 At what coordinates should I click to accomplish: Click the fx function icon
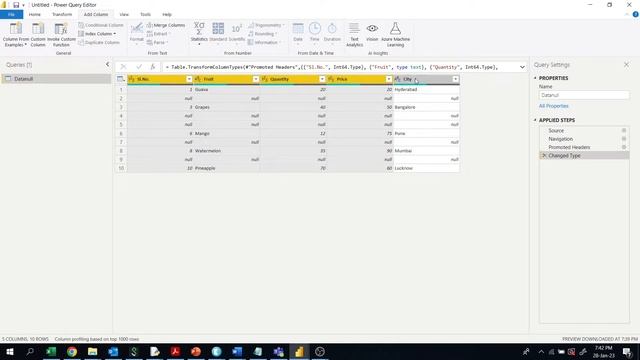pos(153,67)
